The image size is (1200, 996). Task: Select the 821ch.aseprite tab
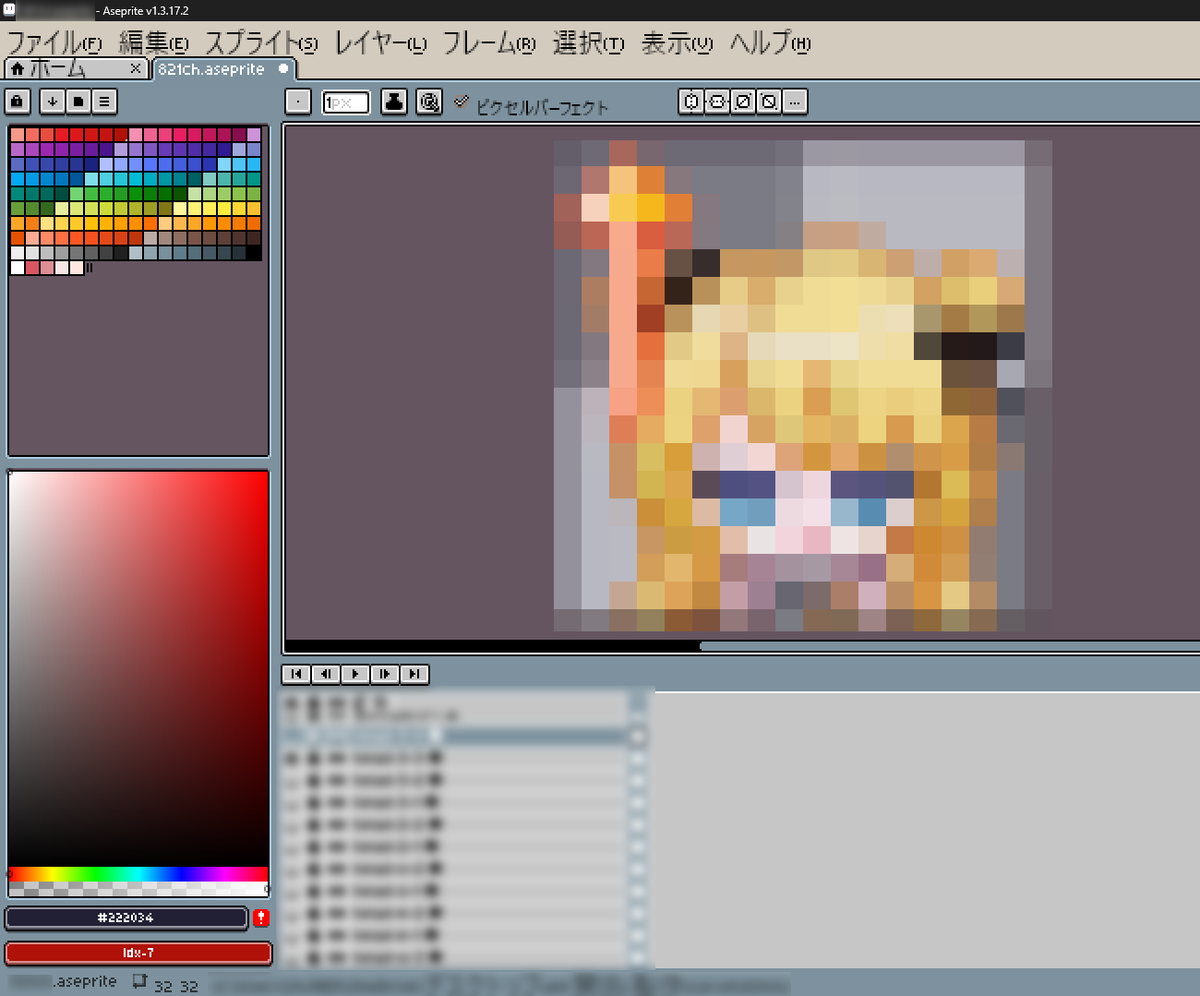224,69
